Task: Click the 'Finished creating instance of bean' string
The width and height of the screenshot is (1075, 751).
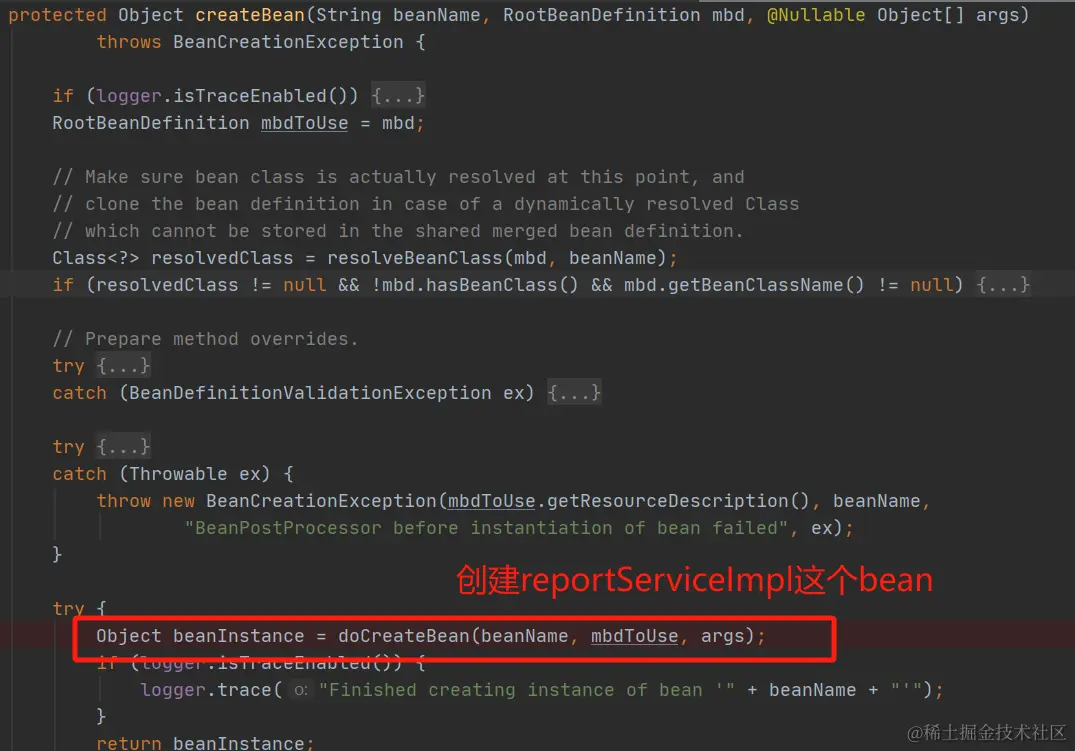Action: [527, 690]
